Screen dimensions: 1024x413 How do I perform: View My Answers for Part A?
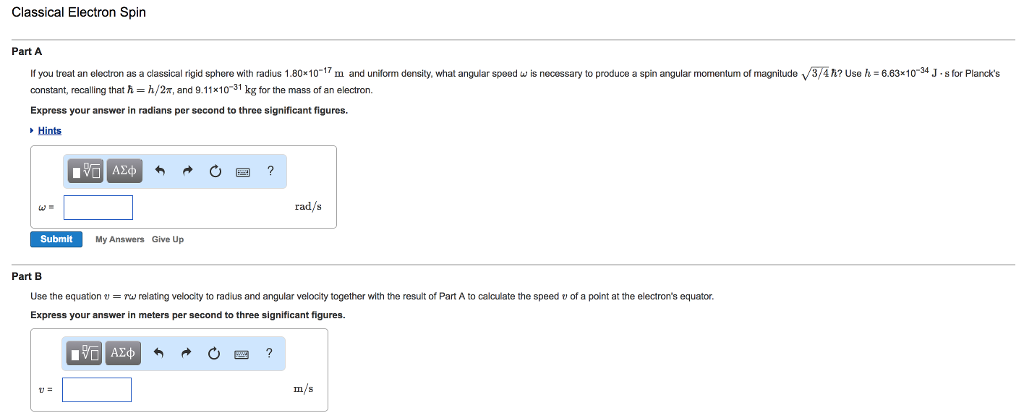click(120, 239)
